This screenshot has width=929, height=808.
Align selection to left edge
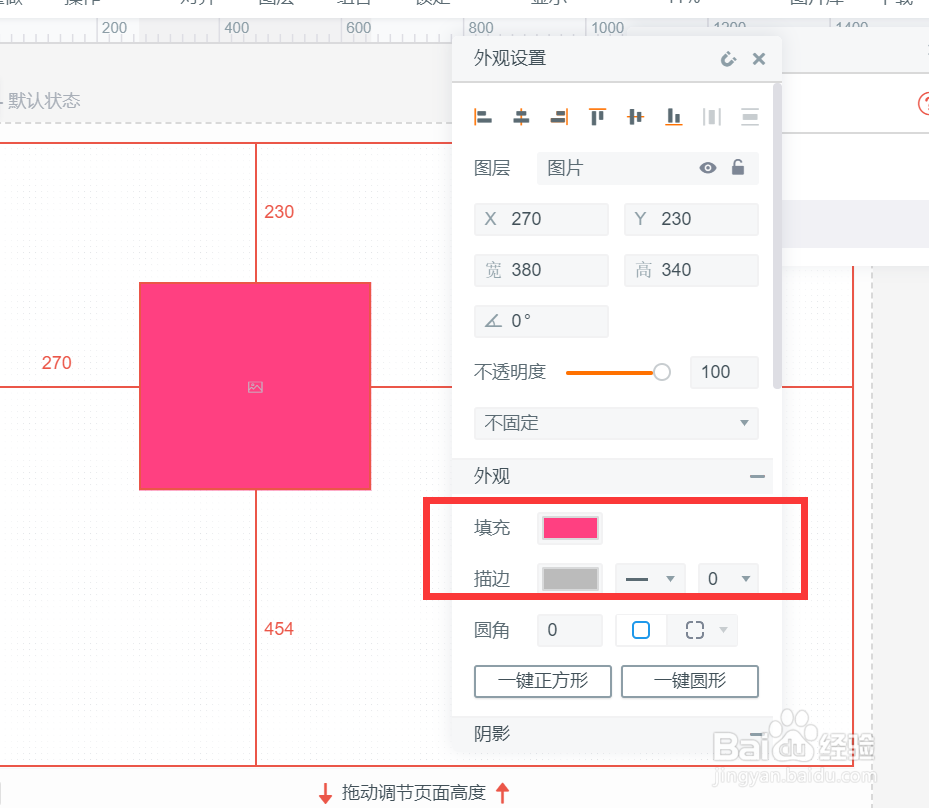click(x=483, y=117)
